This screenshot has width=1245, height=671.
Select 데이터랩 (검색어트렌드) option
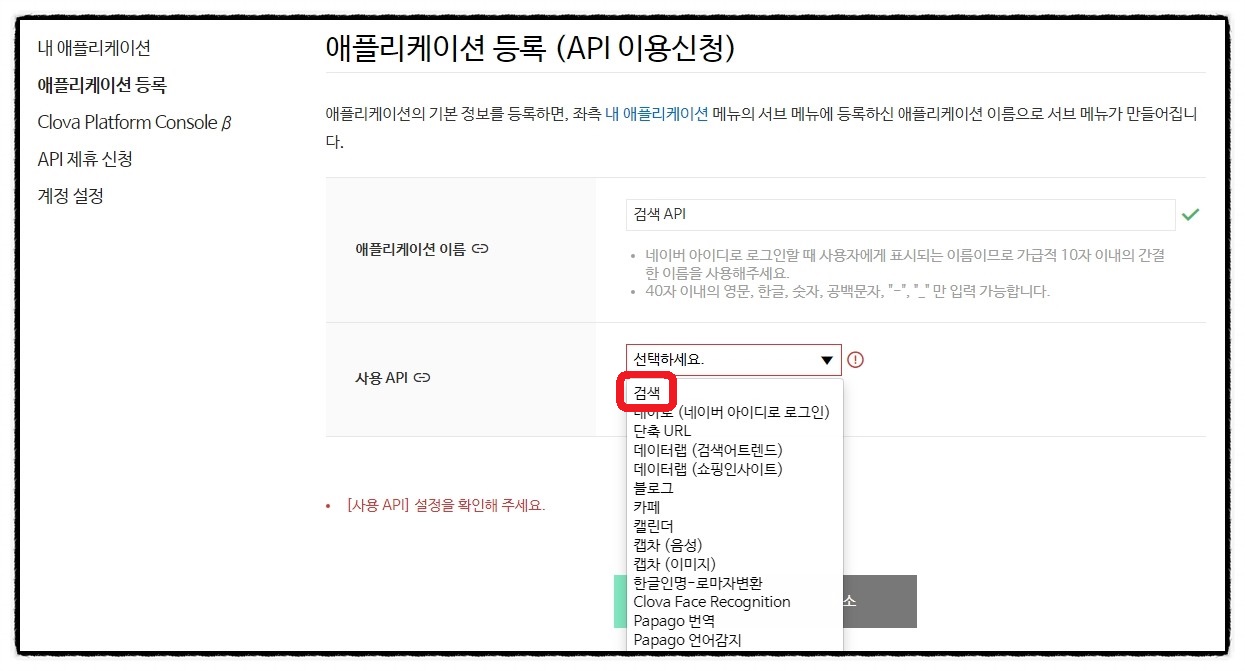pos(708,449)
